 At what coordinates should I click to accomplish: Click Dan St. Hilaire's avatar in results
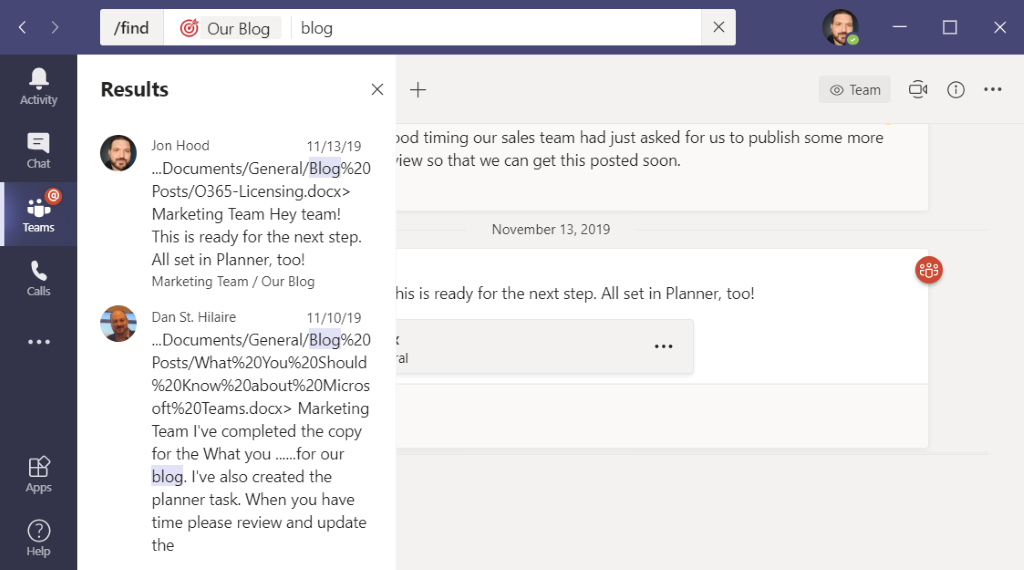[118, 323]
